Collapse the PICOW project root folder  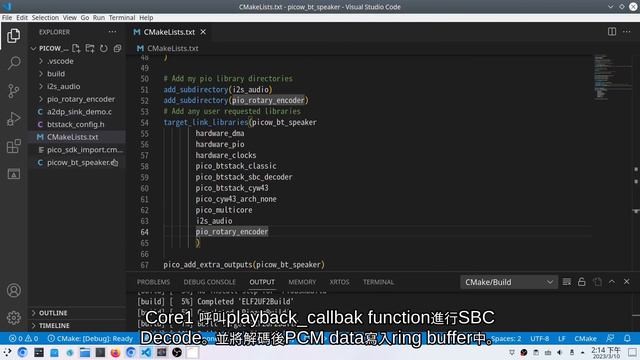[x=33, y=49]
